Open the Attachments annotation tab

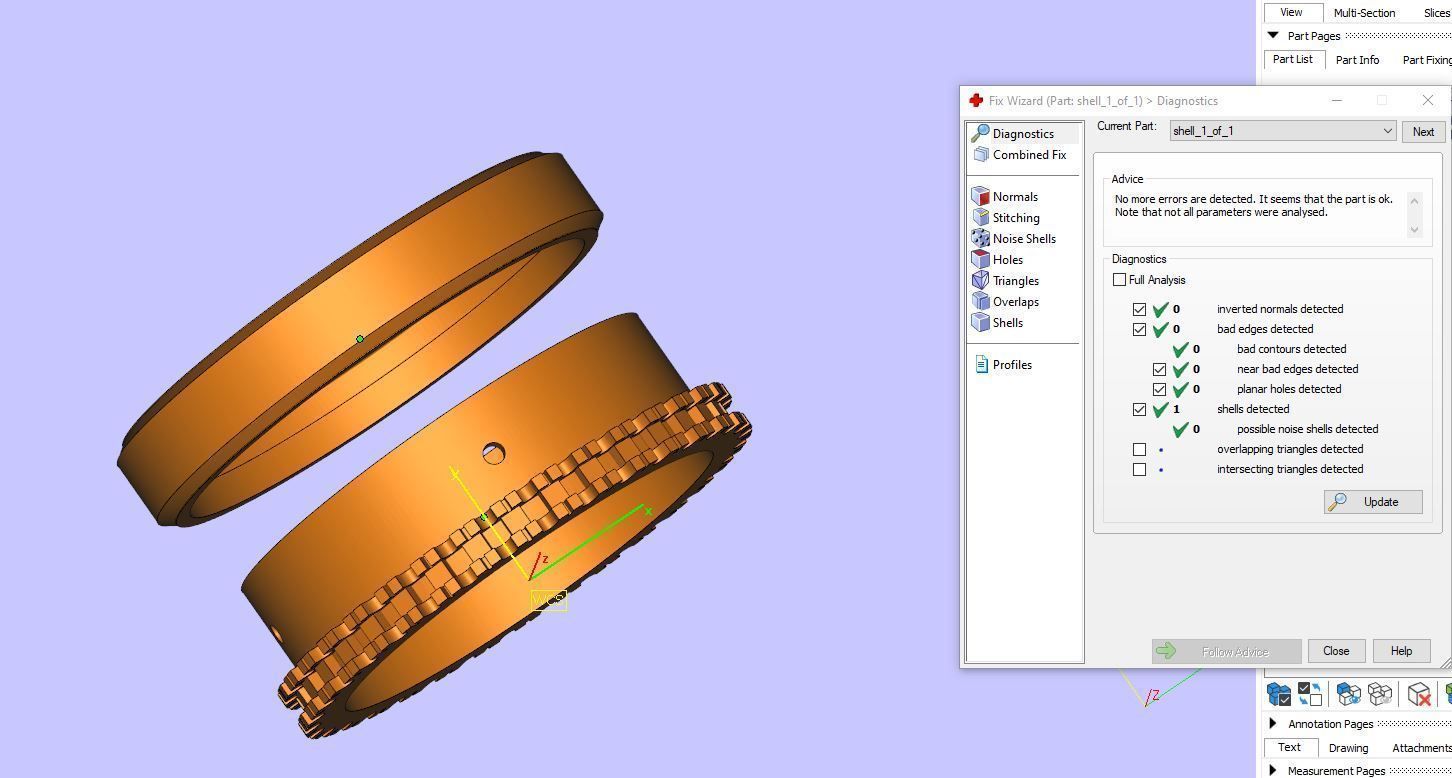point(1421,748)
